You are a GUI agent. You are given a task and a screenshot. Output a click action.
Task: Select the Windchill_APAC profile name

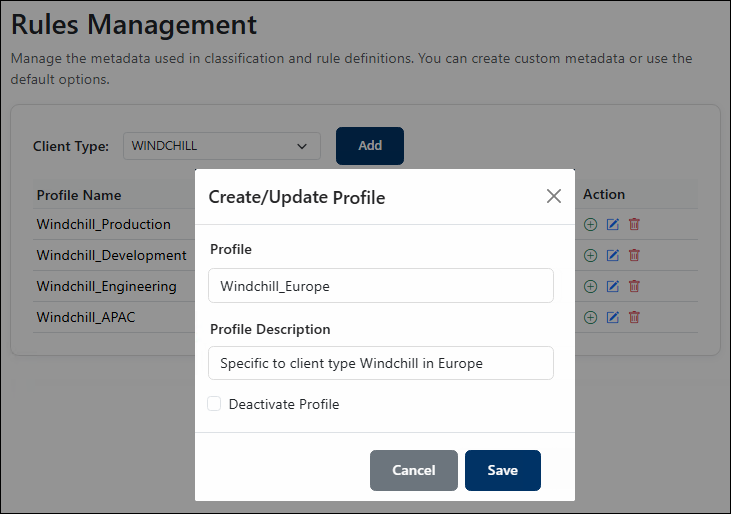[86, 317]
